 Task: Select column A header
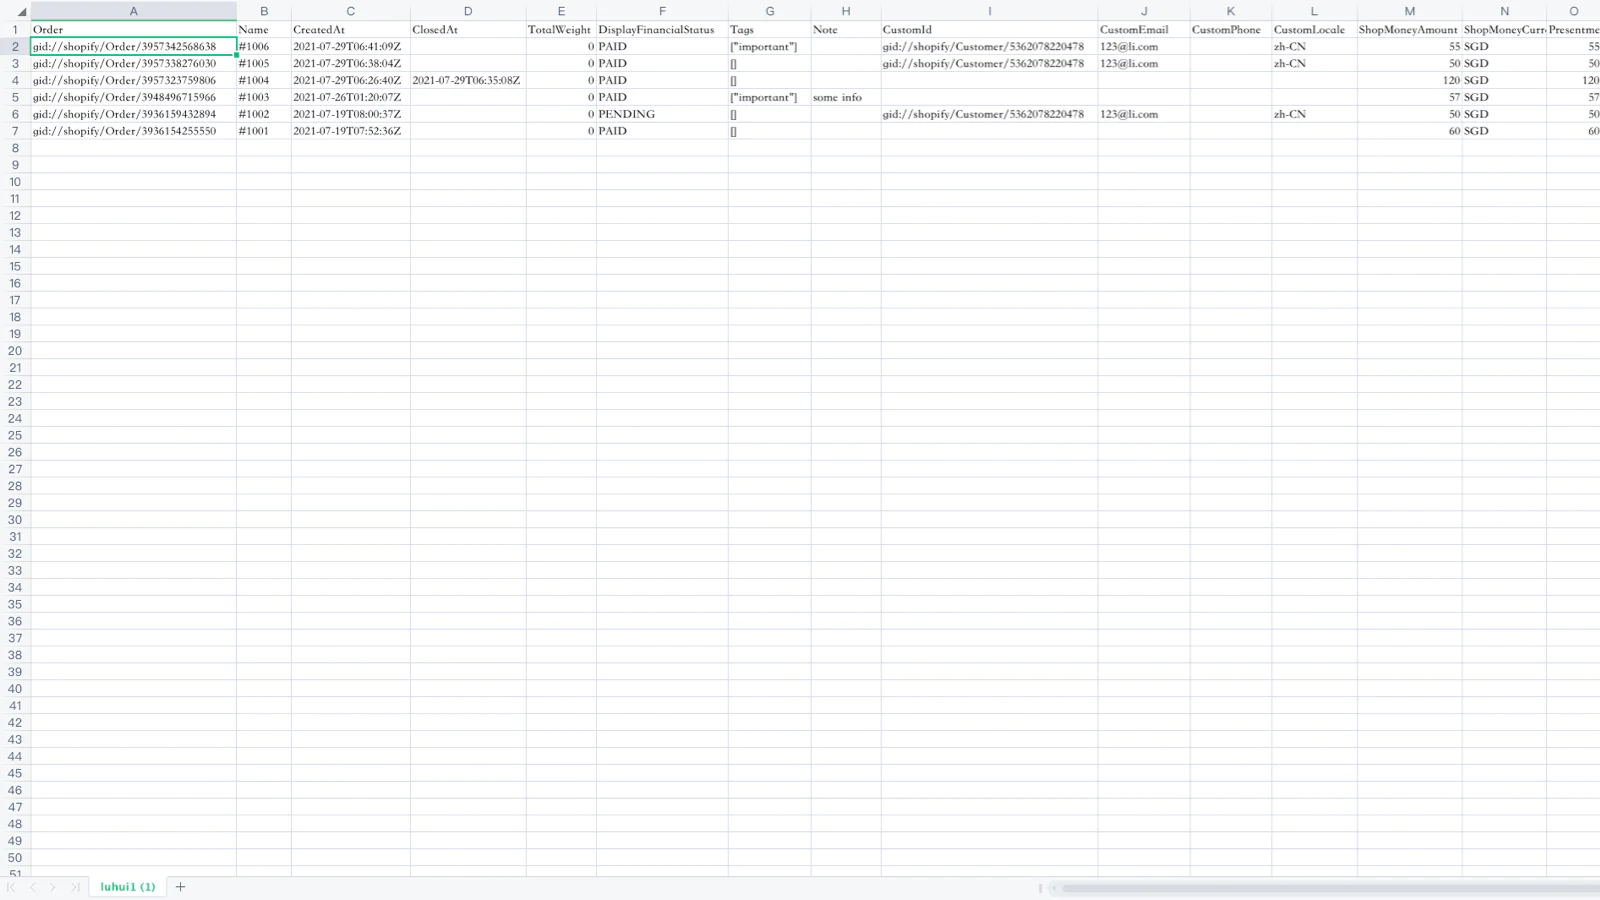click(x=134, y=11)
